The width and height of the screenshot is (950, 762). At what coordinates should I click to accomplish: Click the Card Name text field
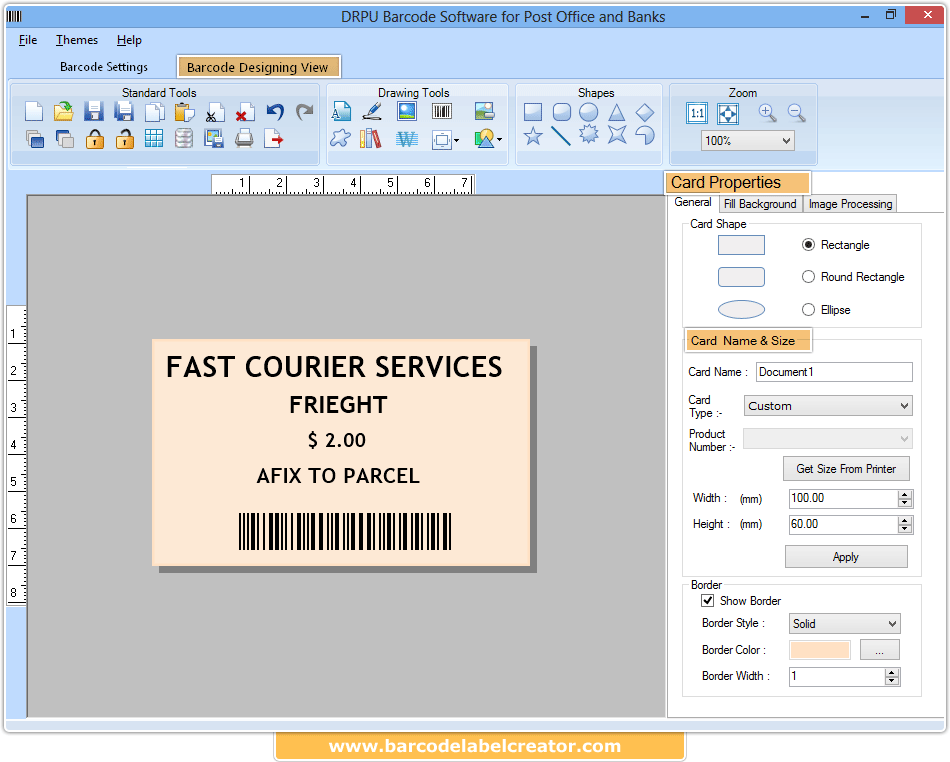(x=834, y=372)
